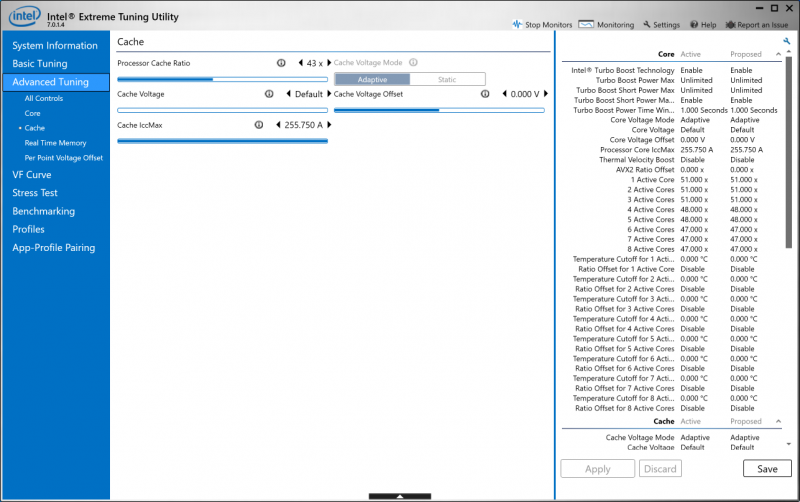Show info for Processor Cache Ratio
This screenshot has height=502, width=800.
pyautogui.click(x=281, y=63)
